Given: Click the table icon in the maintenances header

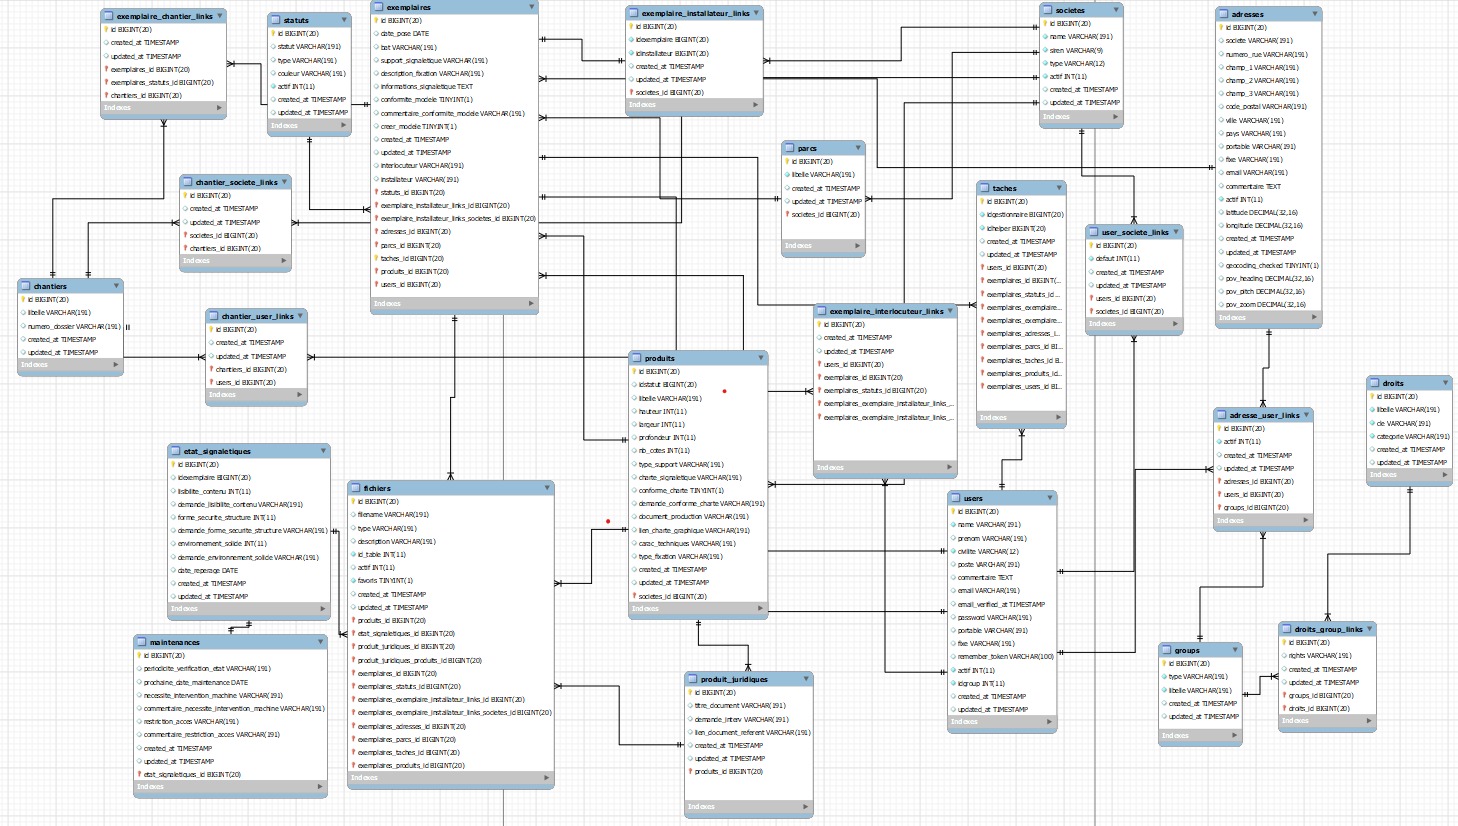Looking at the screenshot, I should click(x=142, y=642).
